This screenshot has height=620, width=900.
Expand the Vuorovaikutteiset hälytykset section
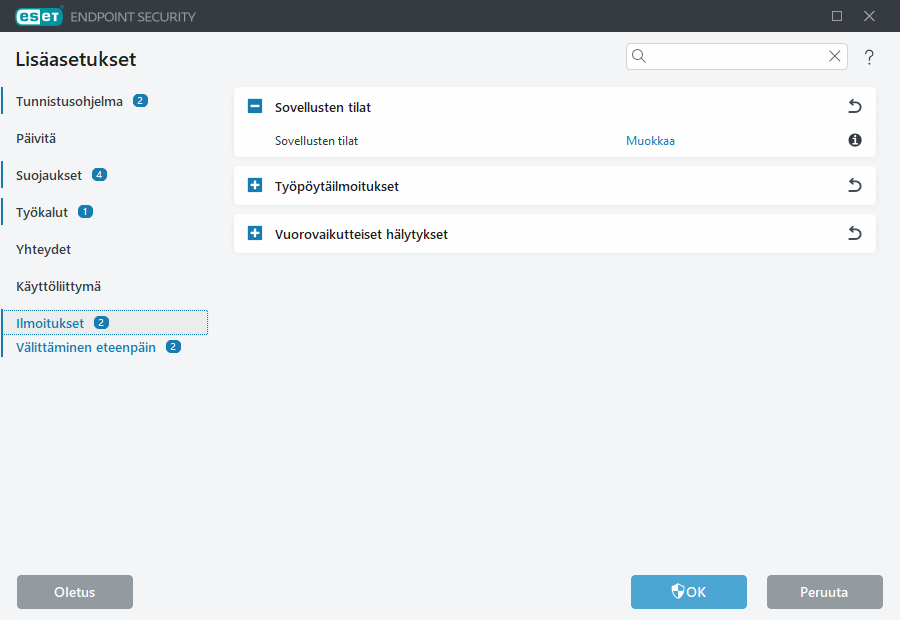coord(255,233)
